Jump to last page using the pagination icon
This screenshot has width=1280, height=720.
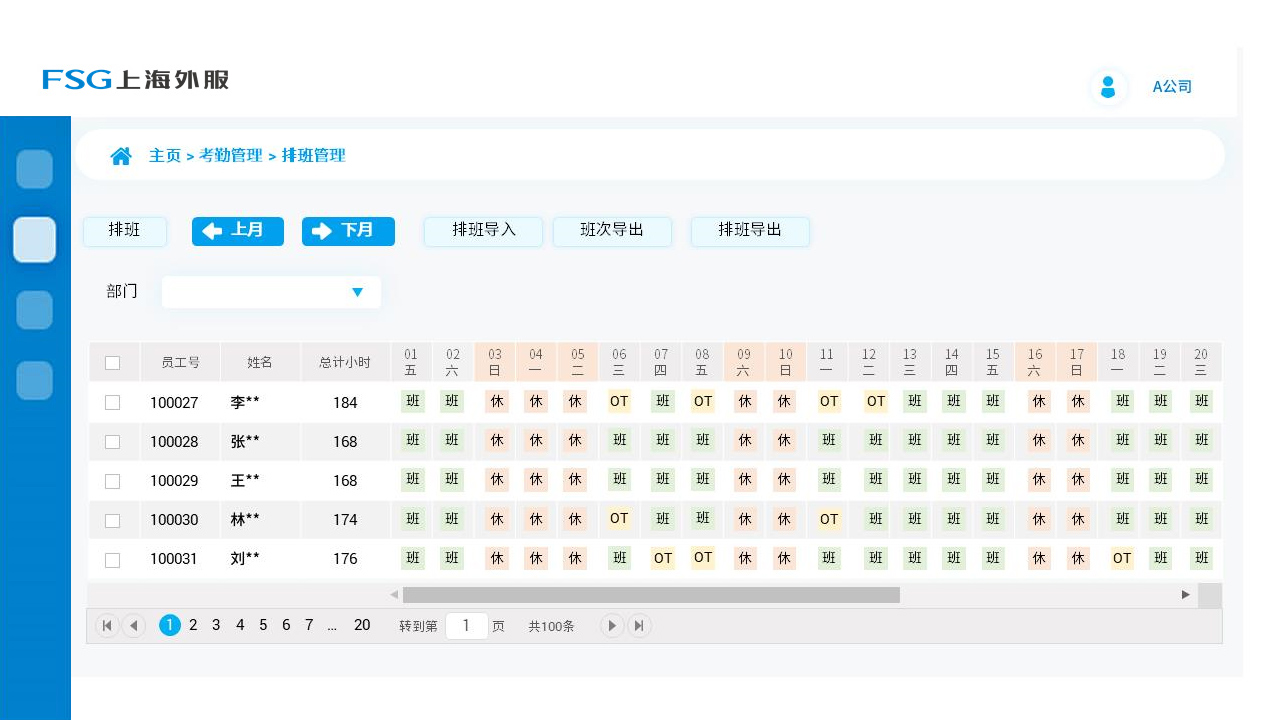pyautogui.click(x=639, y=625)
